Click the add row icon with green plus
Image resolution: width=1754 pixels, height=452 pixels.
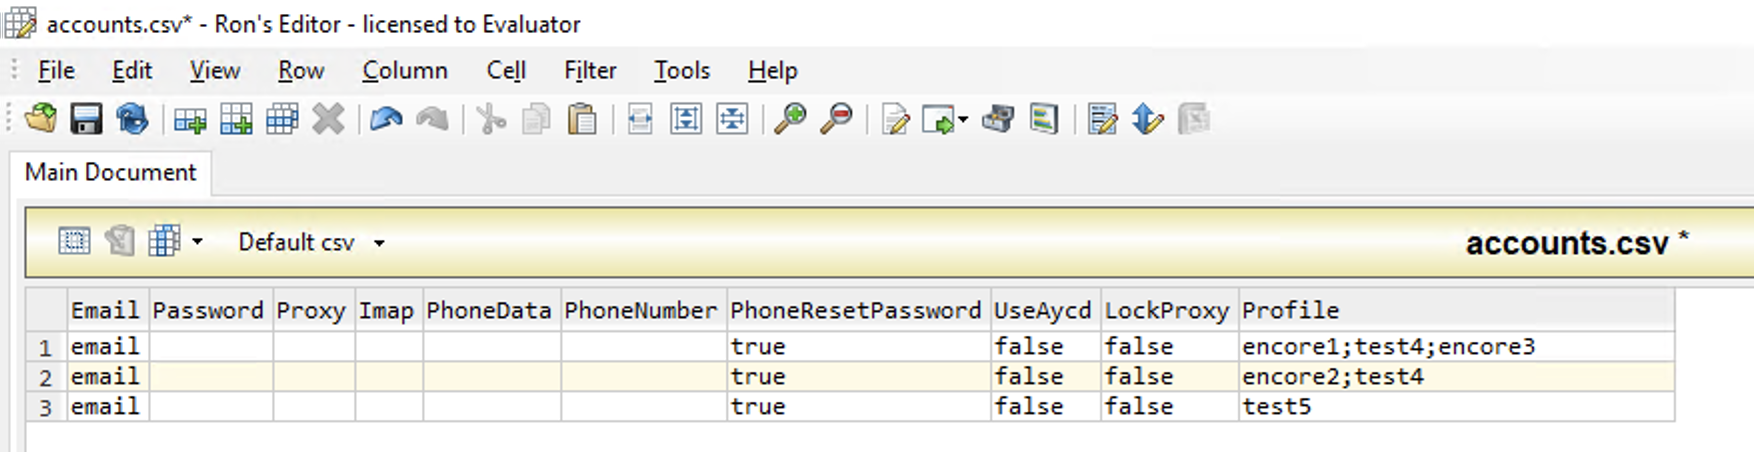[x=189, y=119]
